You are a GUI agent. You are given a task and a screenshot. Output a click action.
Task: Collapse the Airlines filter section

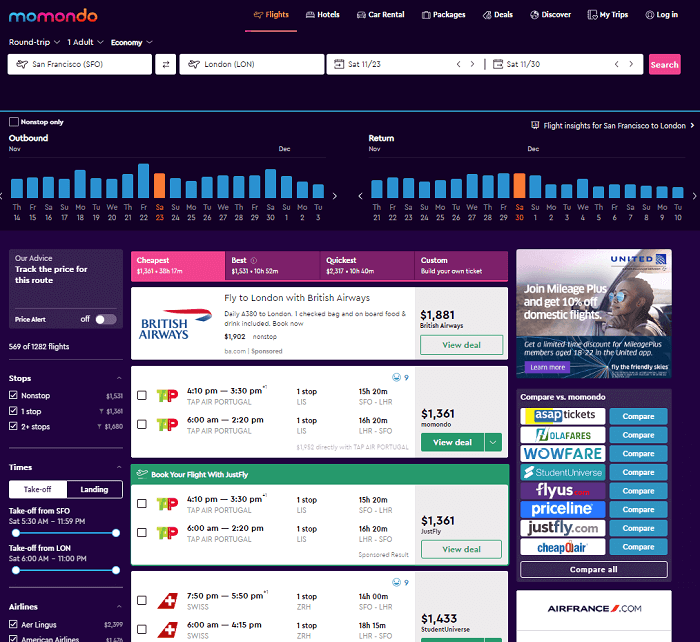pos(119,606)
